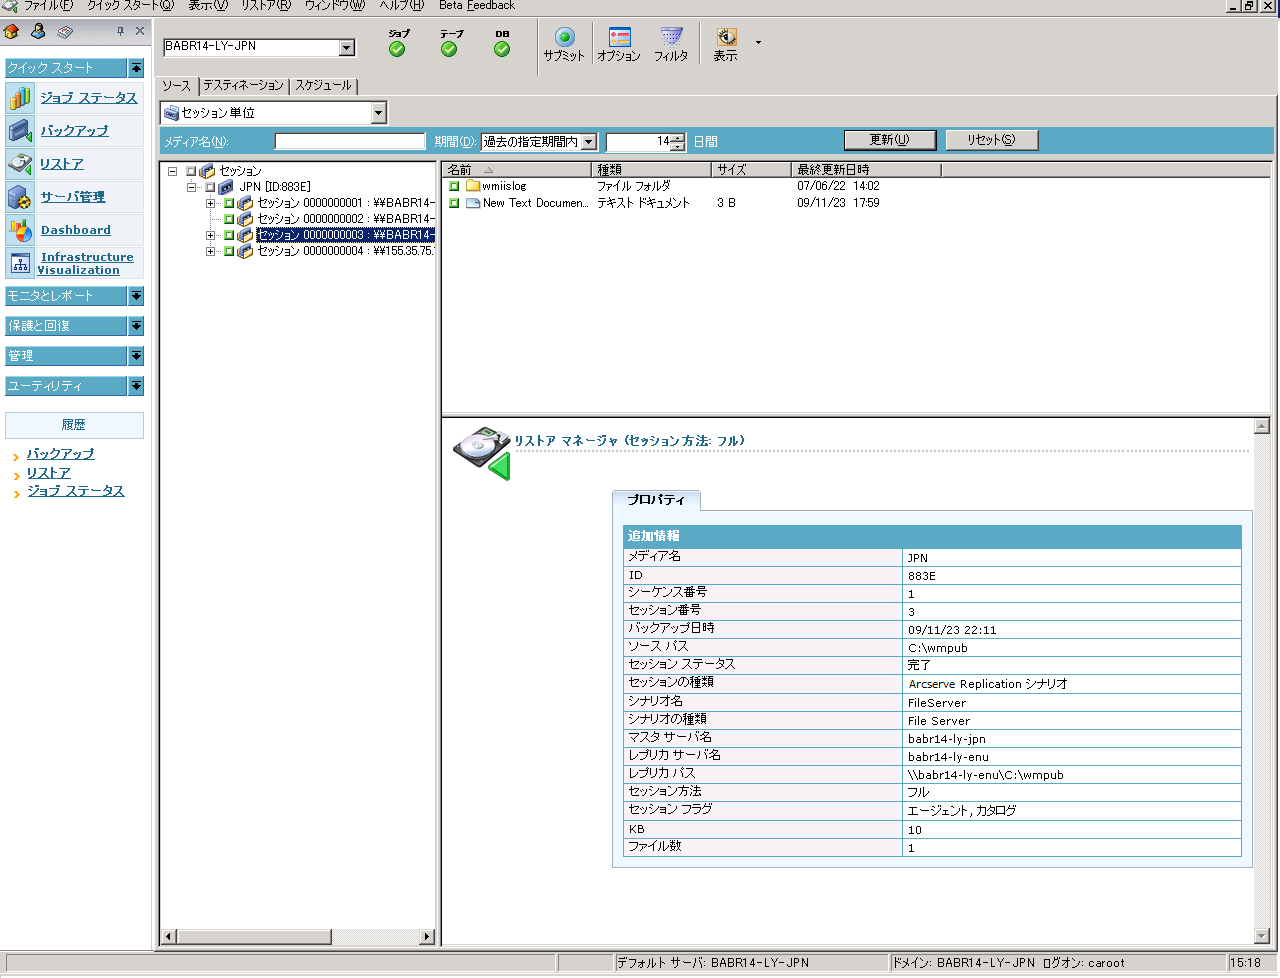Click the テープ engine status indicator
Viewport: 1280px width, 978px height.
coord(450,49)
